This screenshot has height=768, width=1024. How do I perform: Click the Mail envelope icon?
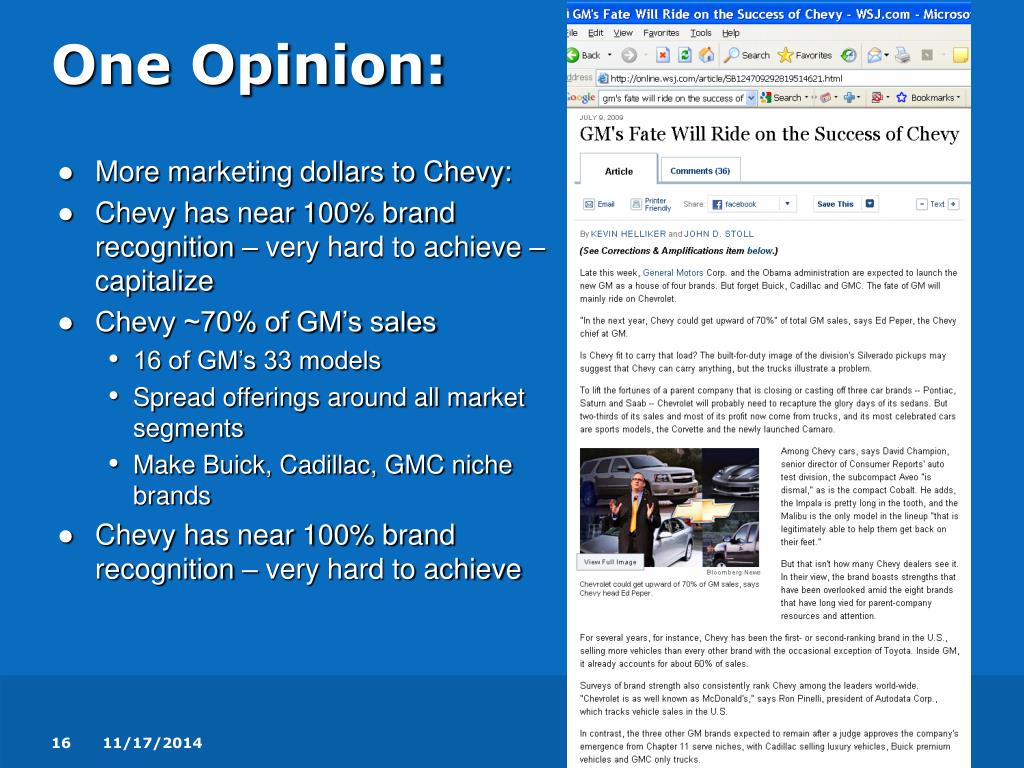click(874, 56)
